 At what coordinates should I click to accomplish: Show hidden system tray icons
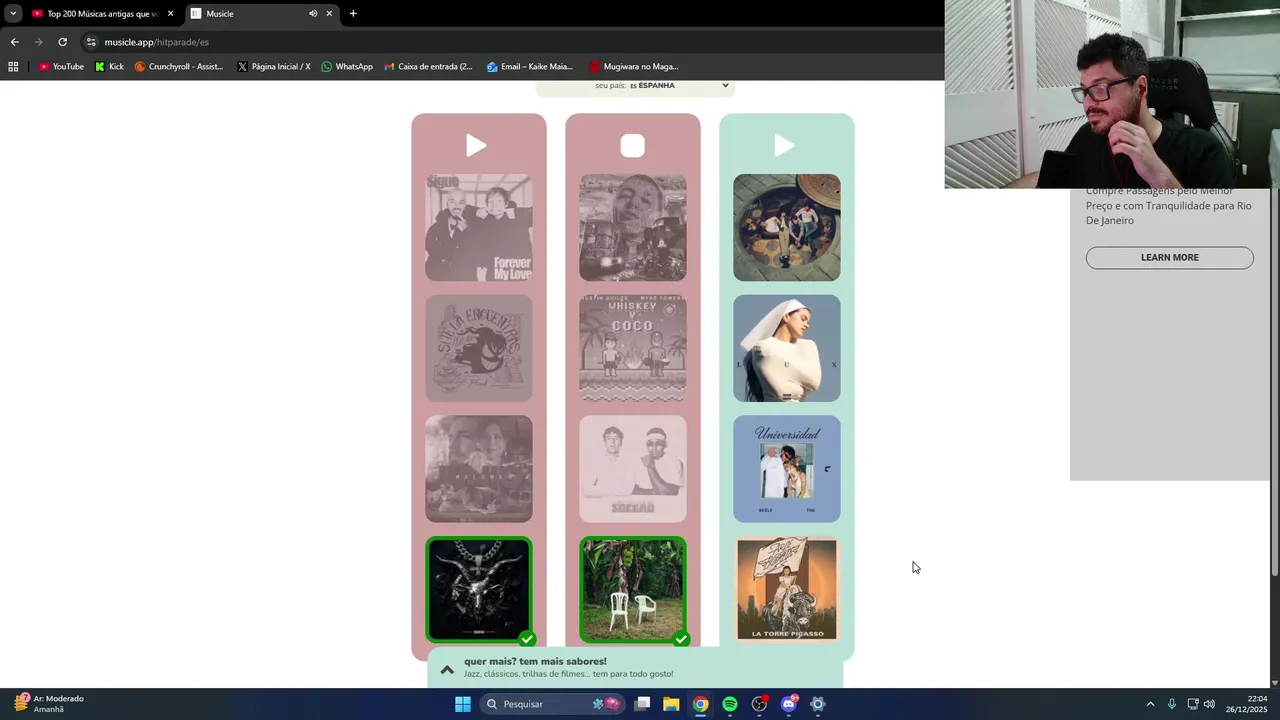pos(1150,704)
